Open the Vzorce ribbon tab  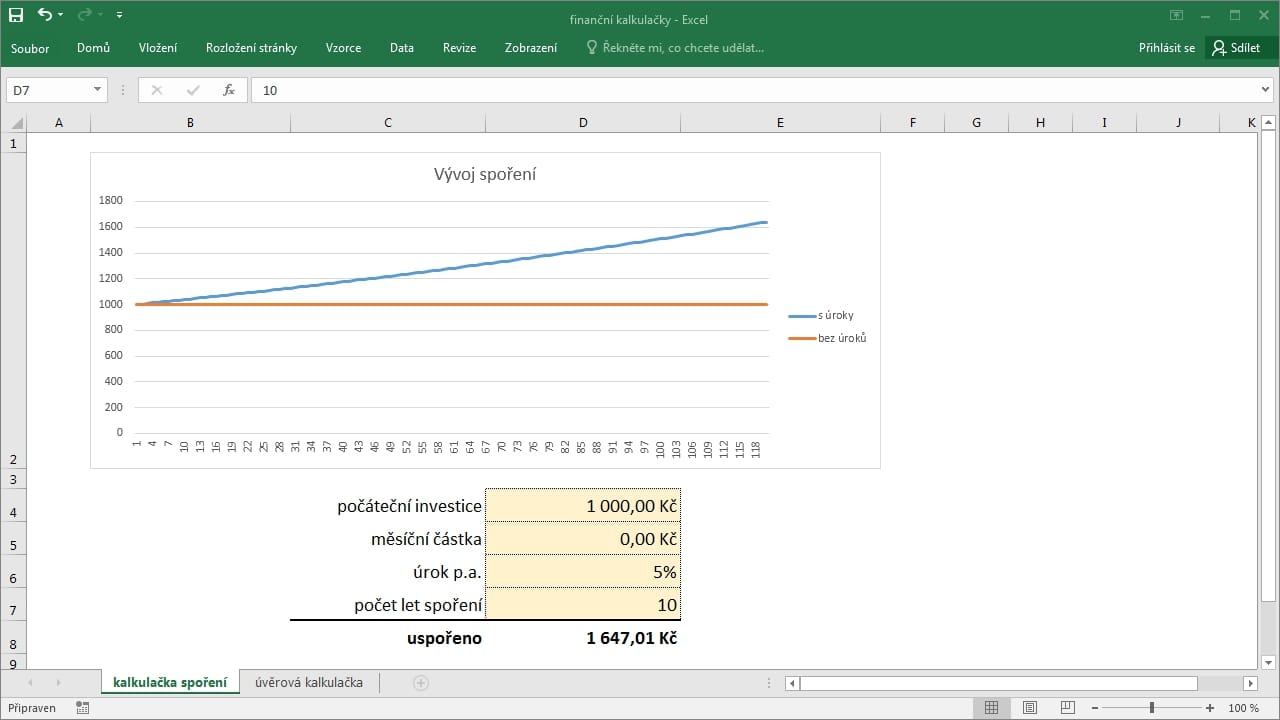point(343,48)
